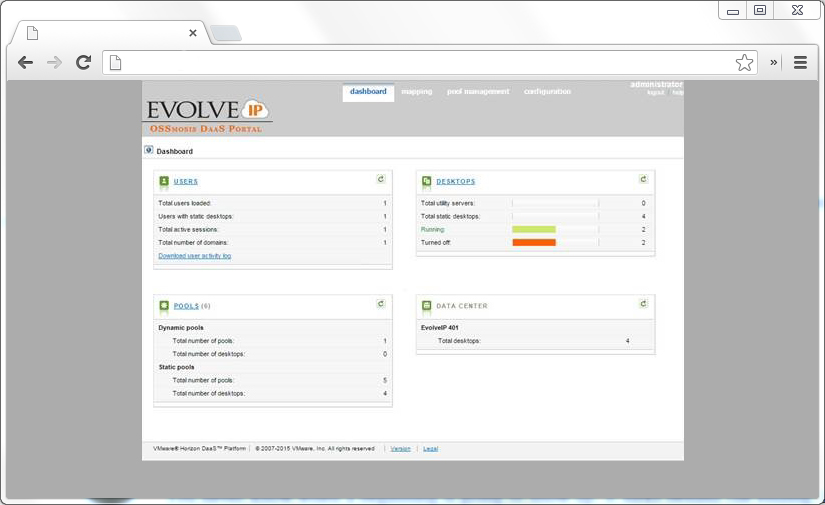
Task: Click the page icon in the browser tab
Action: [x=33, y=33]
